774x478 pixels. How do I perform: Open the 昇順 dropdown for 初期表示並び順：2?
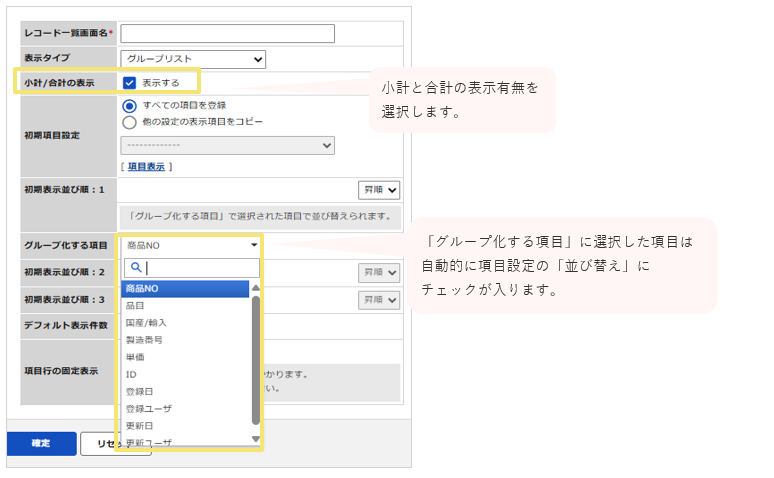coord(379,273)
